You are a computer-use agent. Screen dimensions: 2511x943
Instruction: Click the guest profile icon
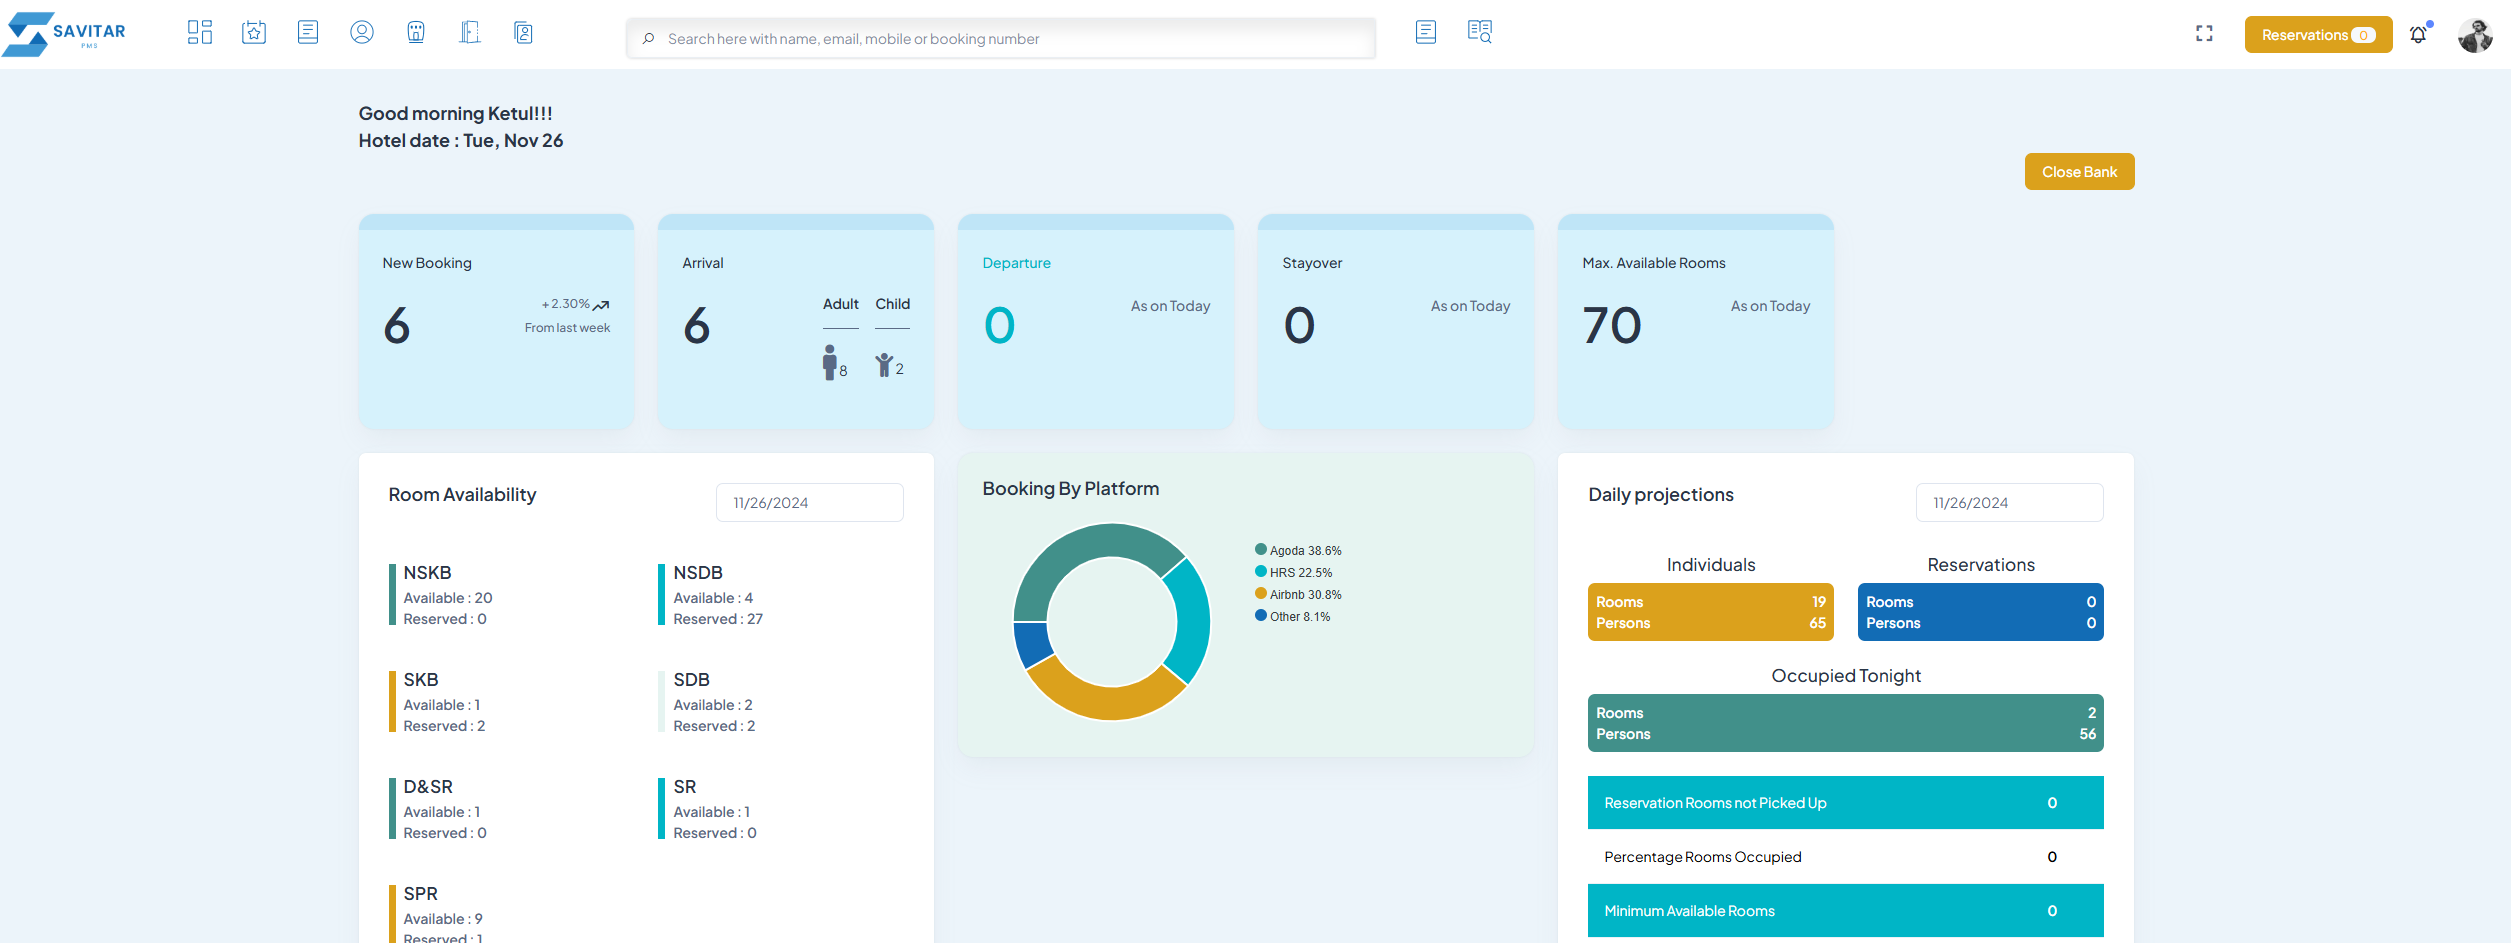[x=362, y=32]
